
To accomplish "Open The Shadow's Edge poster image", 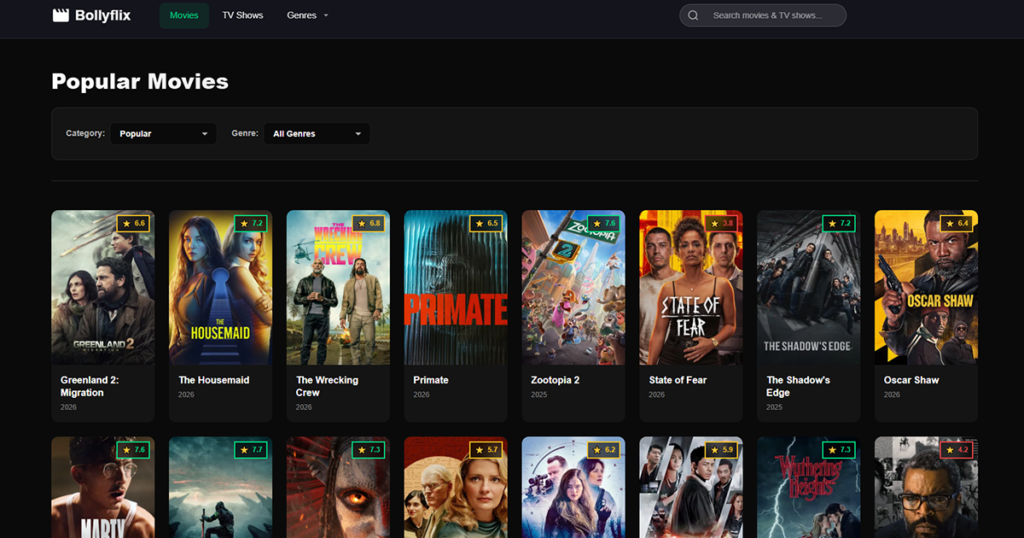I will click(x=808, y=287).
